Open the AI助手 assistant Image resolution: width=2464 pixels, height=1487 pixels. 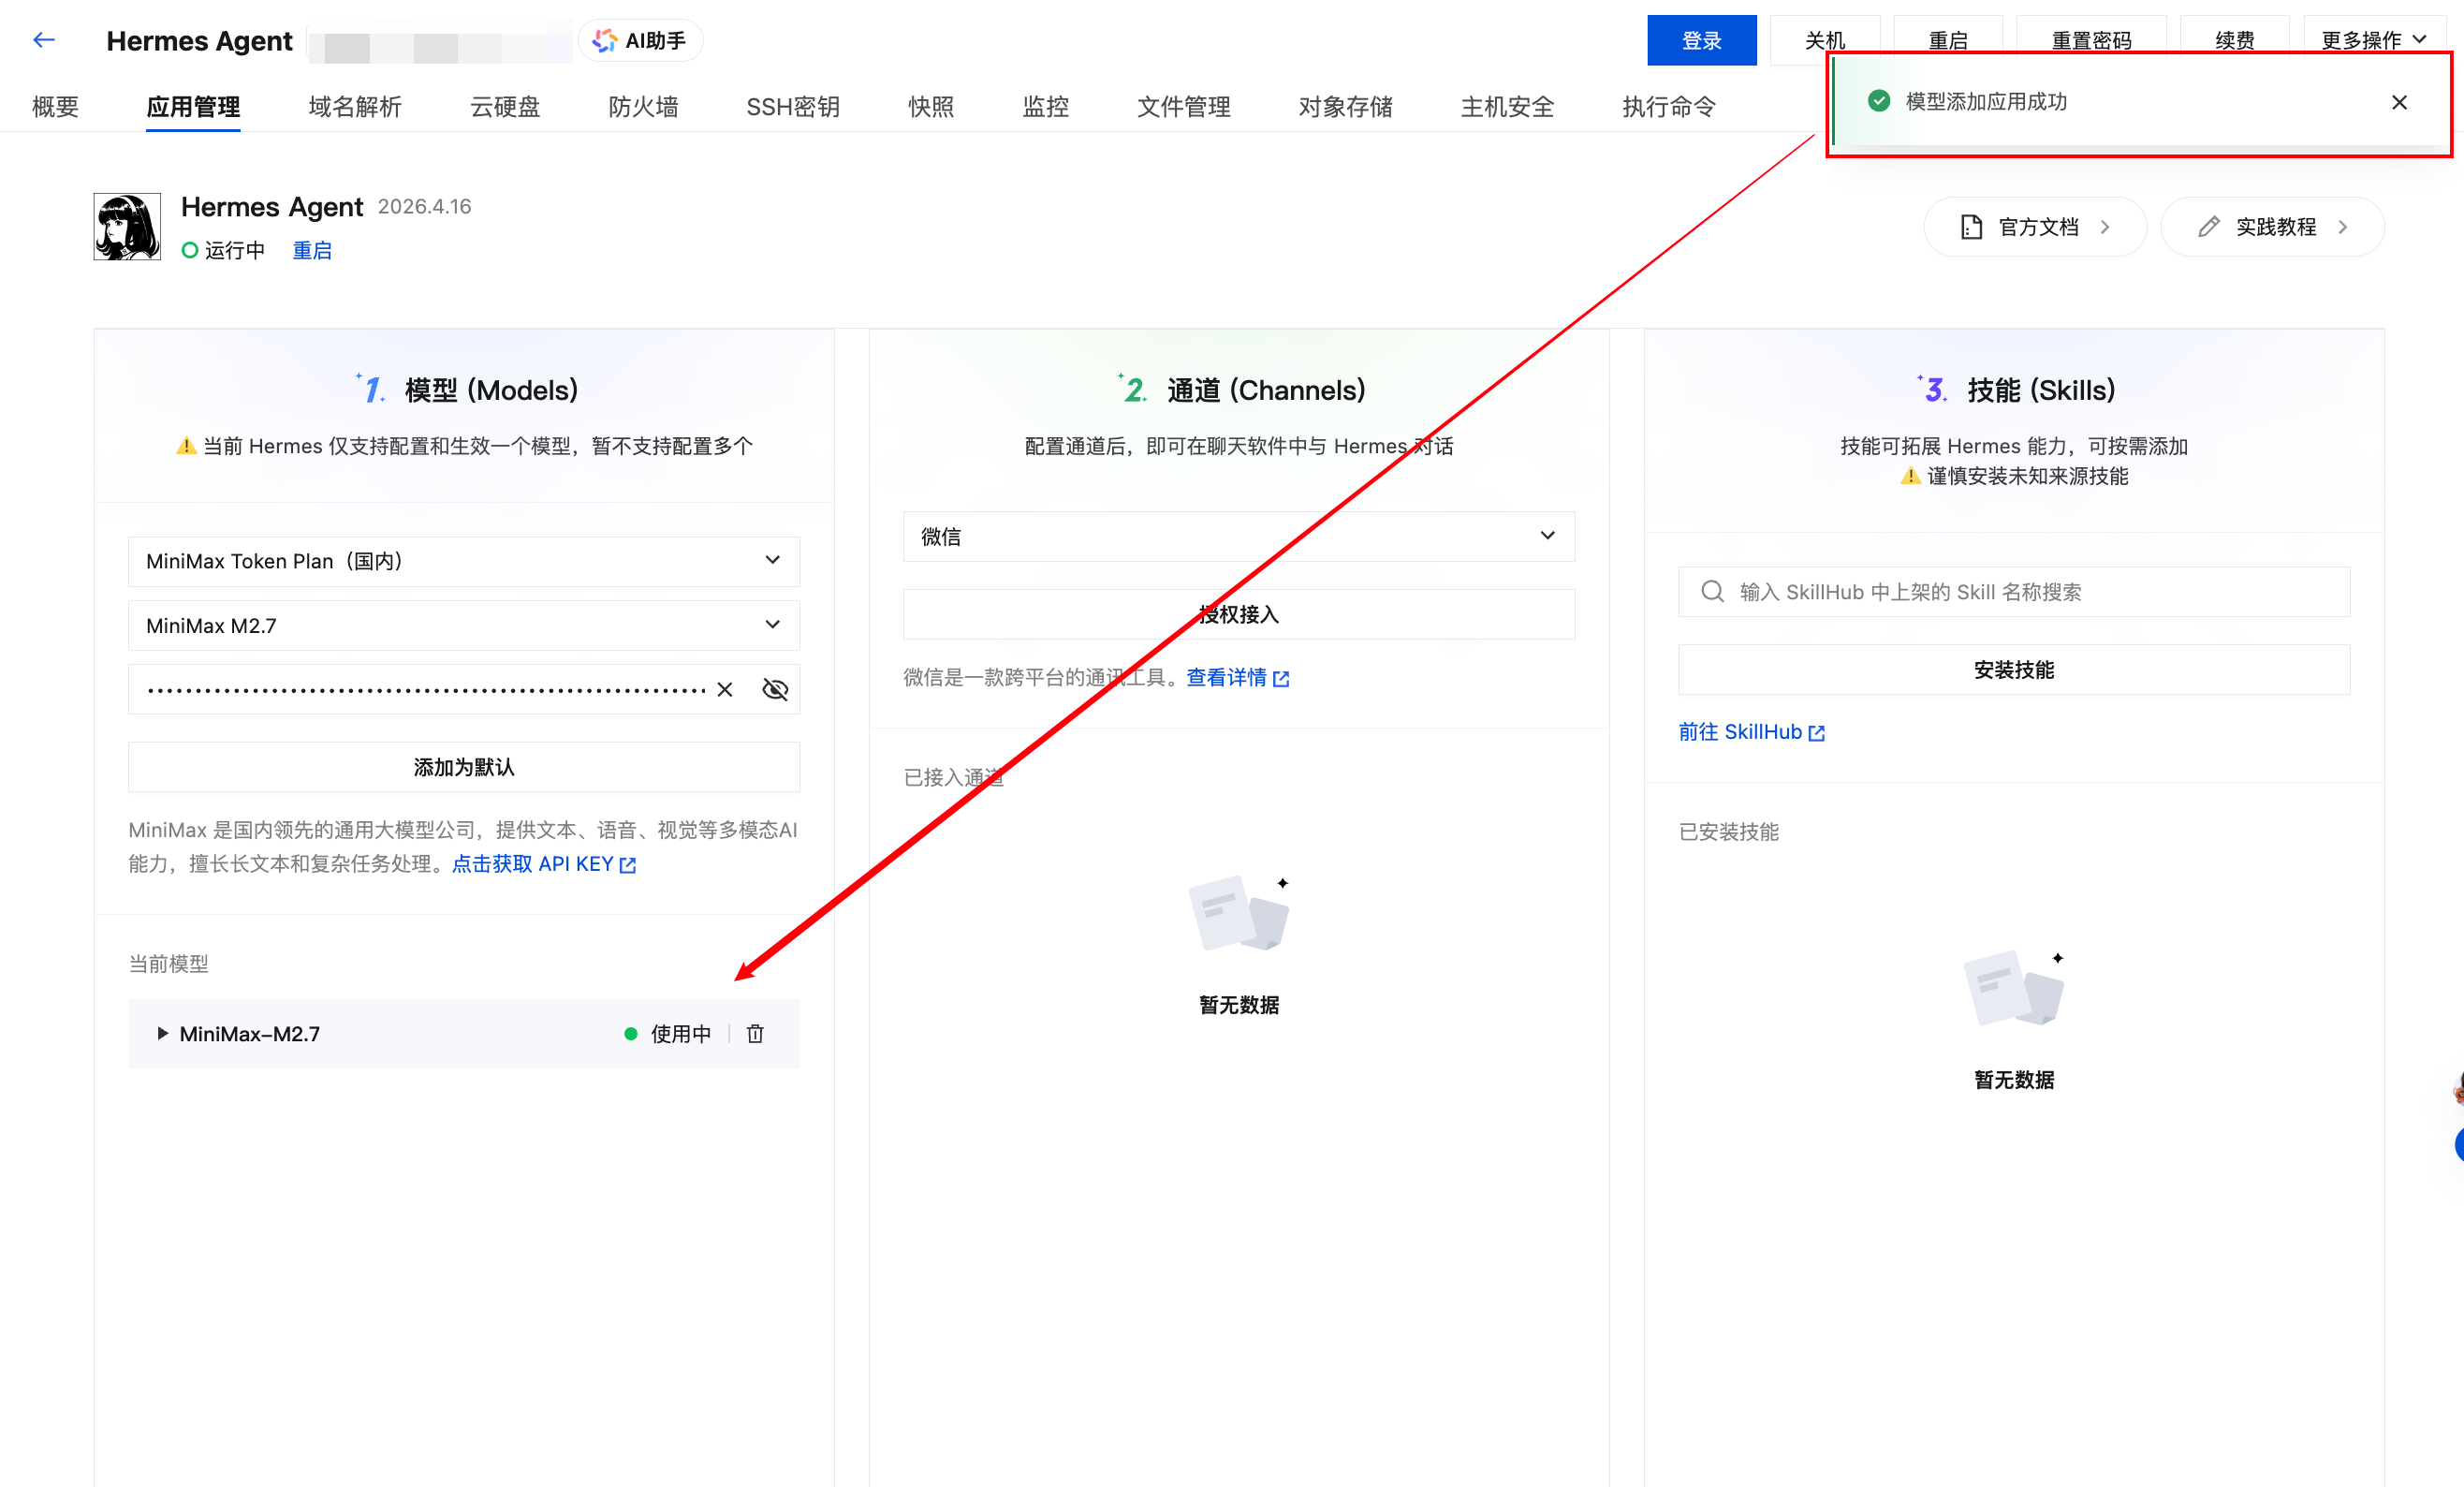pyautogui.click(x=640, y=40)
